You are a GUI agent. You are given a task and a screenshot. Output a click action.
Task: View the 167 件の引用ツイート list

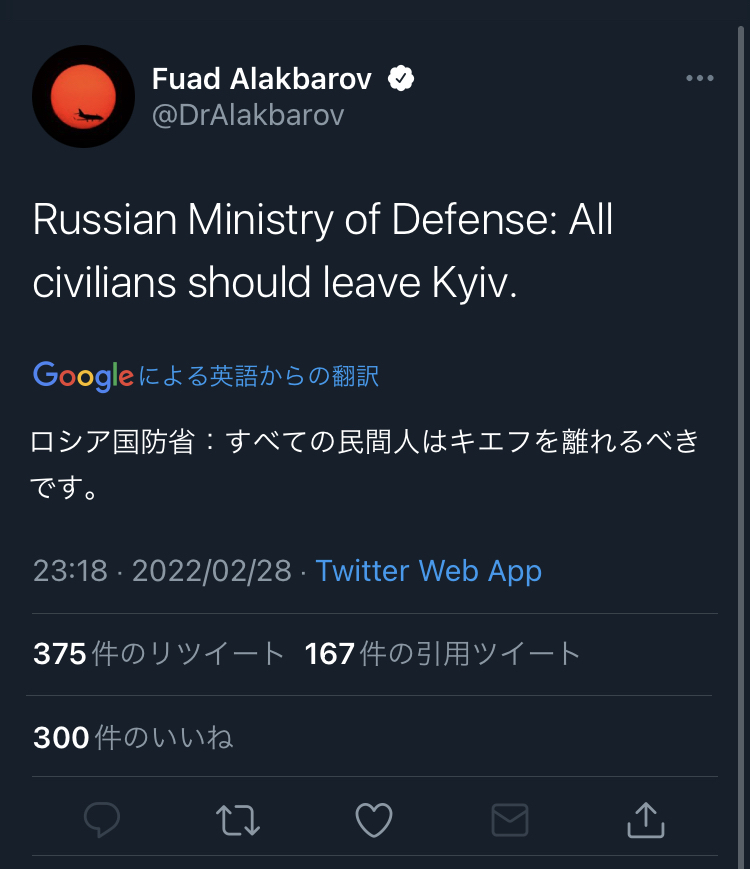[443, 654]
